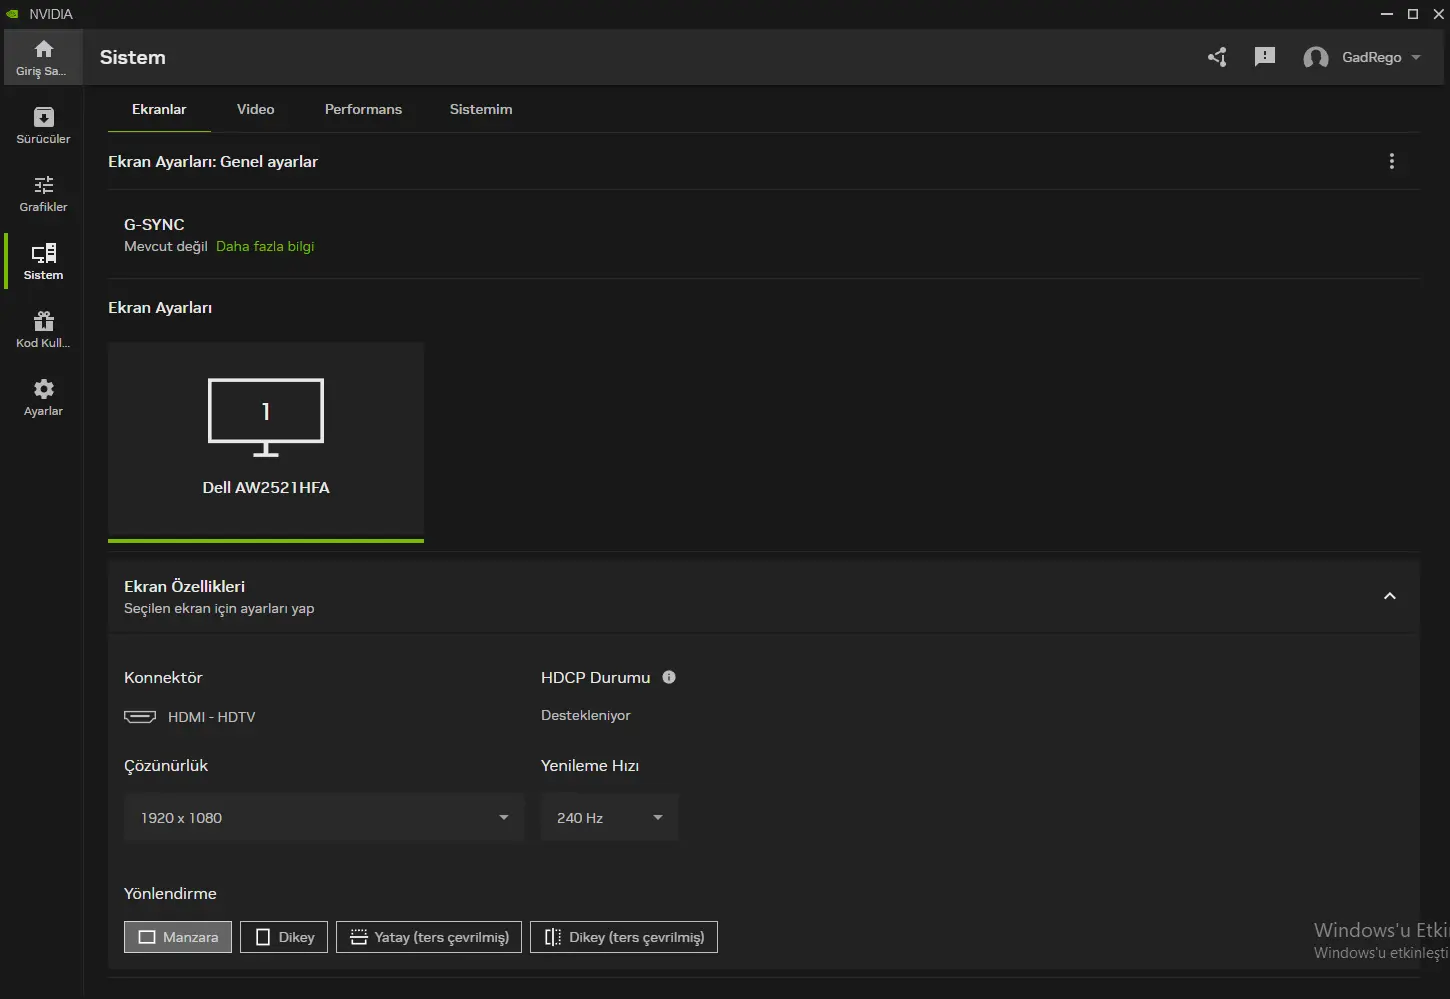1450x999 pixels.
Task: Switch to the Ekranlar tab
Action: (x=159, y=109)
